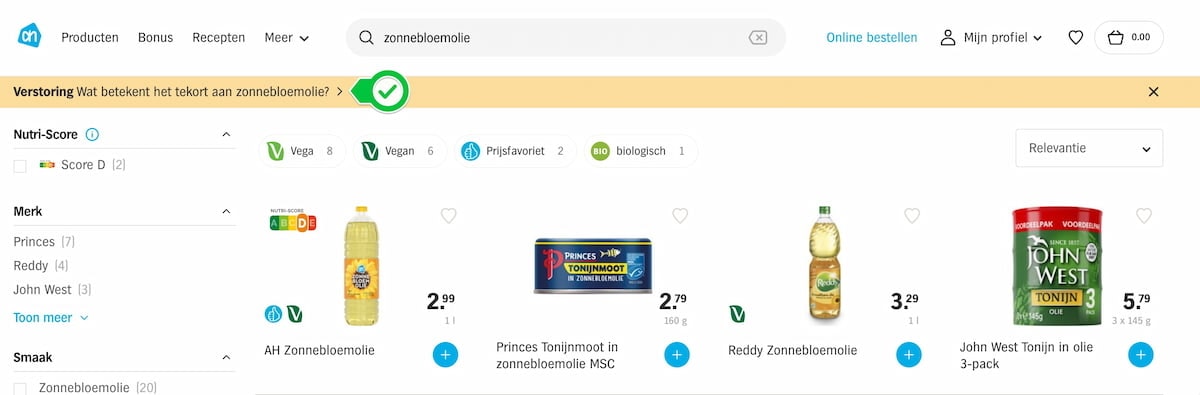Add AH Zonnebloemolie to basket
The width and height of the screenshot is (1200, 395).
pos(446,354)
